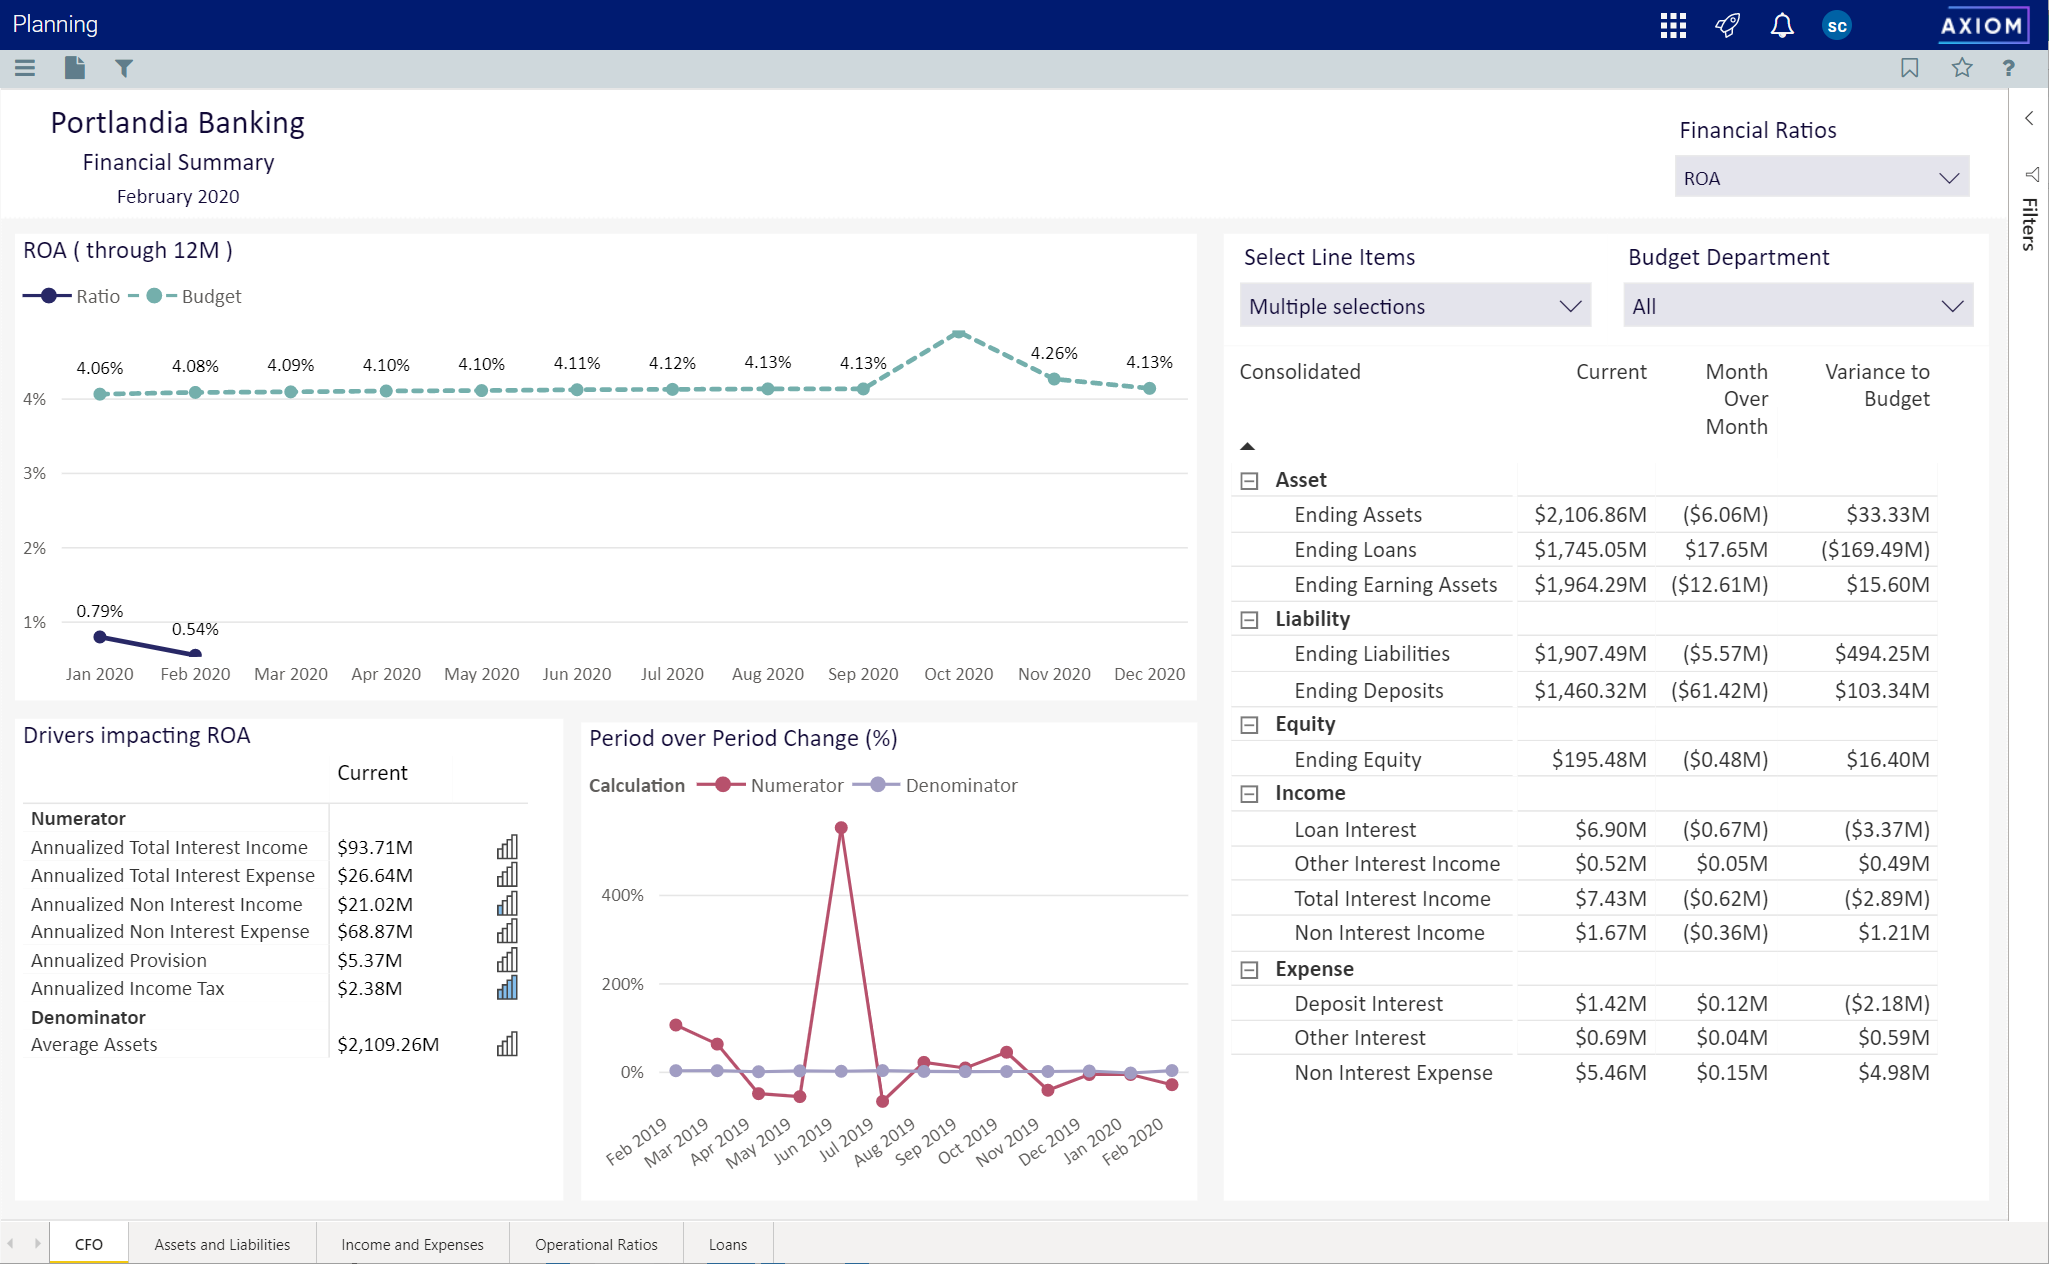Click the bookmark icon
2049x1264 pixels.
coord(1910,68)
